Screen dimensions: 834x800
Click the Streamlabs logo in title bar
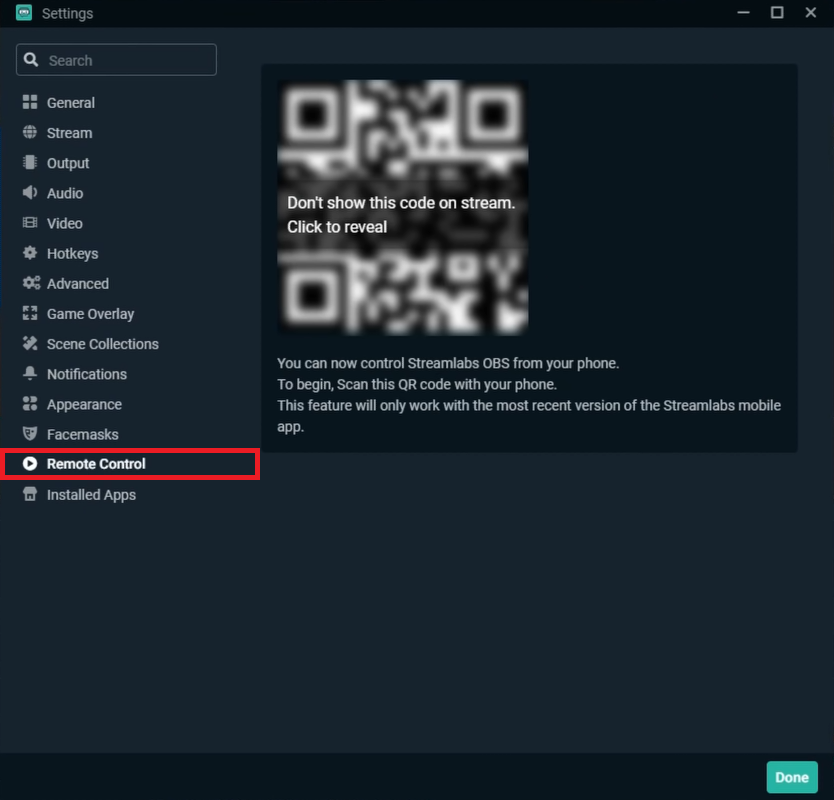pos(24,12)
